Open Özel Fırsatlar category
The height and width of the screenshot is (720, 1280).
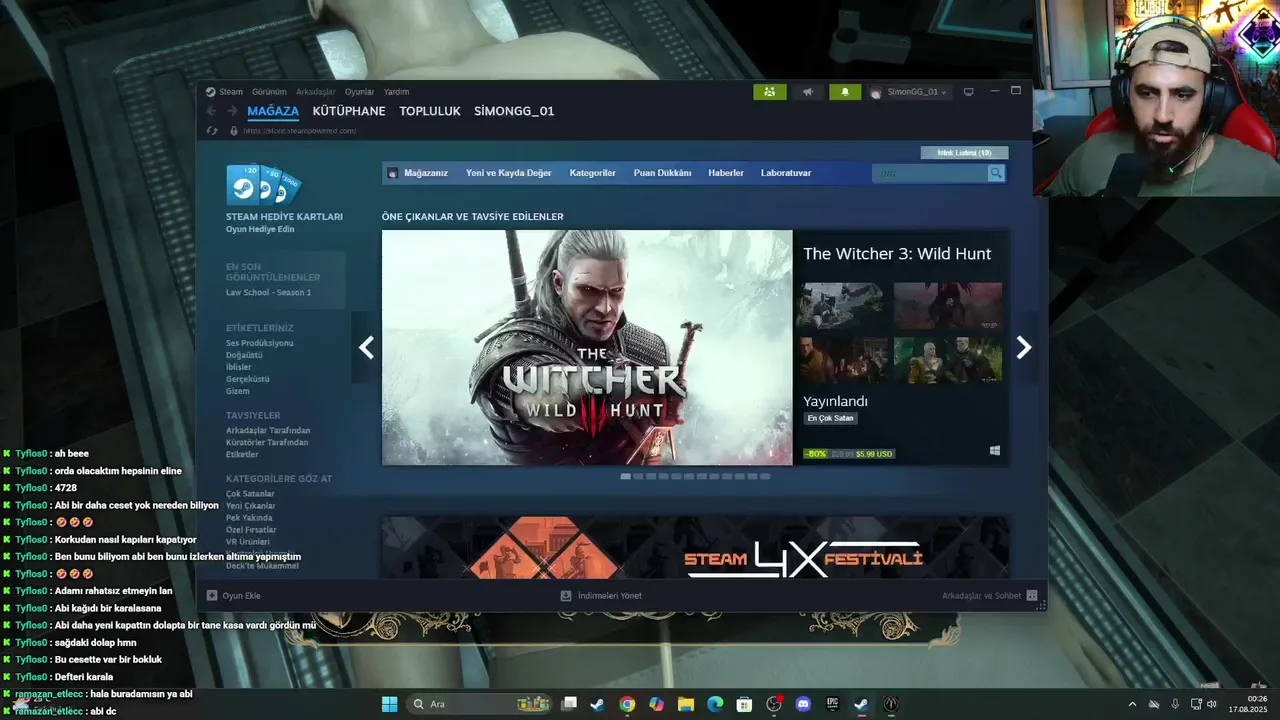coord(251,530)
